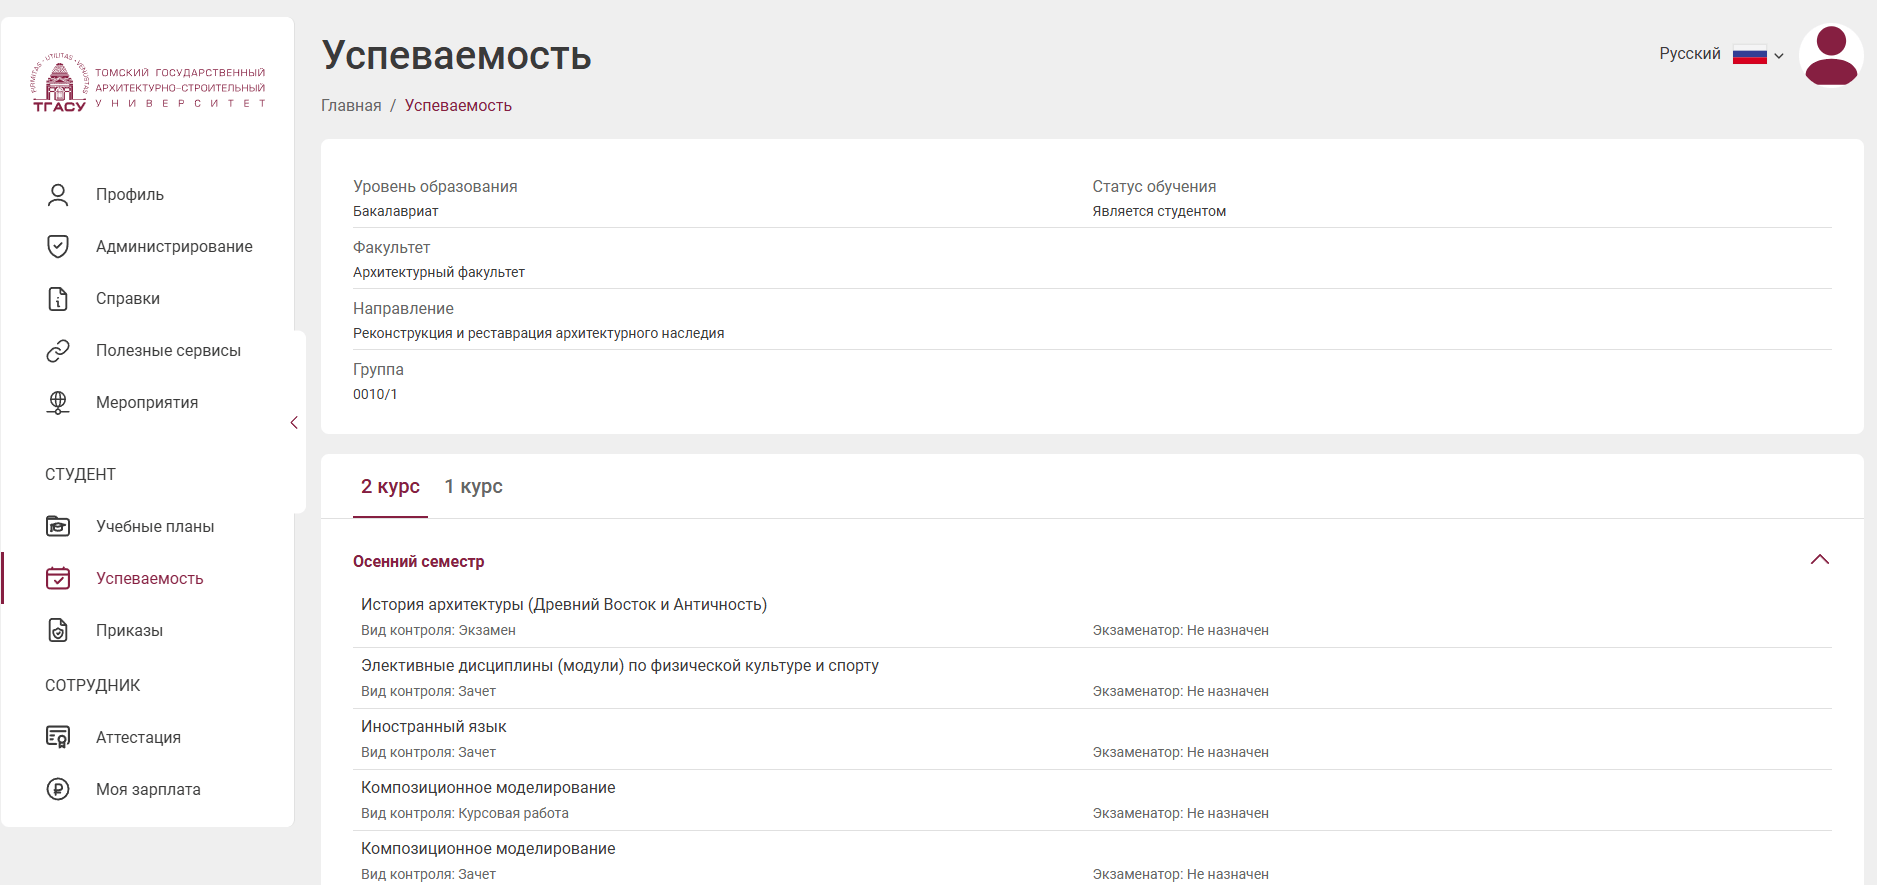This screenshot has width=1877, height=885.
Task: Collapse the Осенний семестр section
Action: [1819, 560]
